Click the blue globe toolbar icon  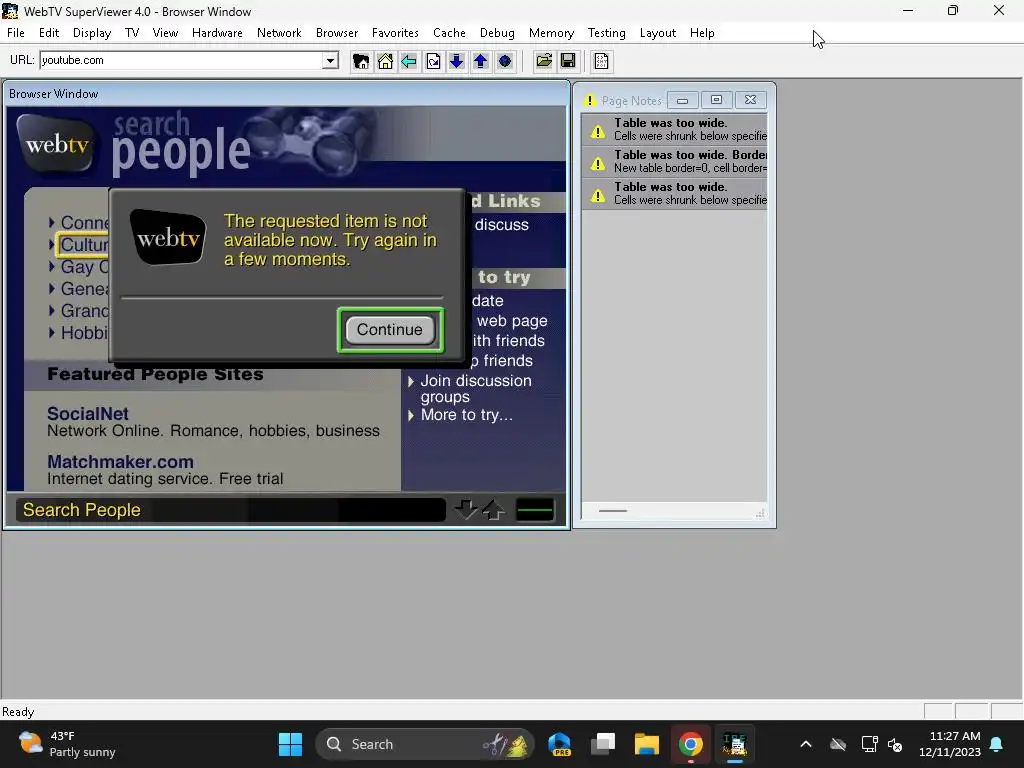click(x=505, y=61)
